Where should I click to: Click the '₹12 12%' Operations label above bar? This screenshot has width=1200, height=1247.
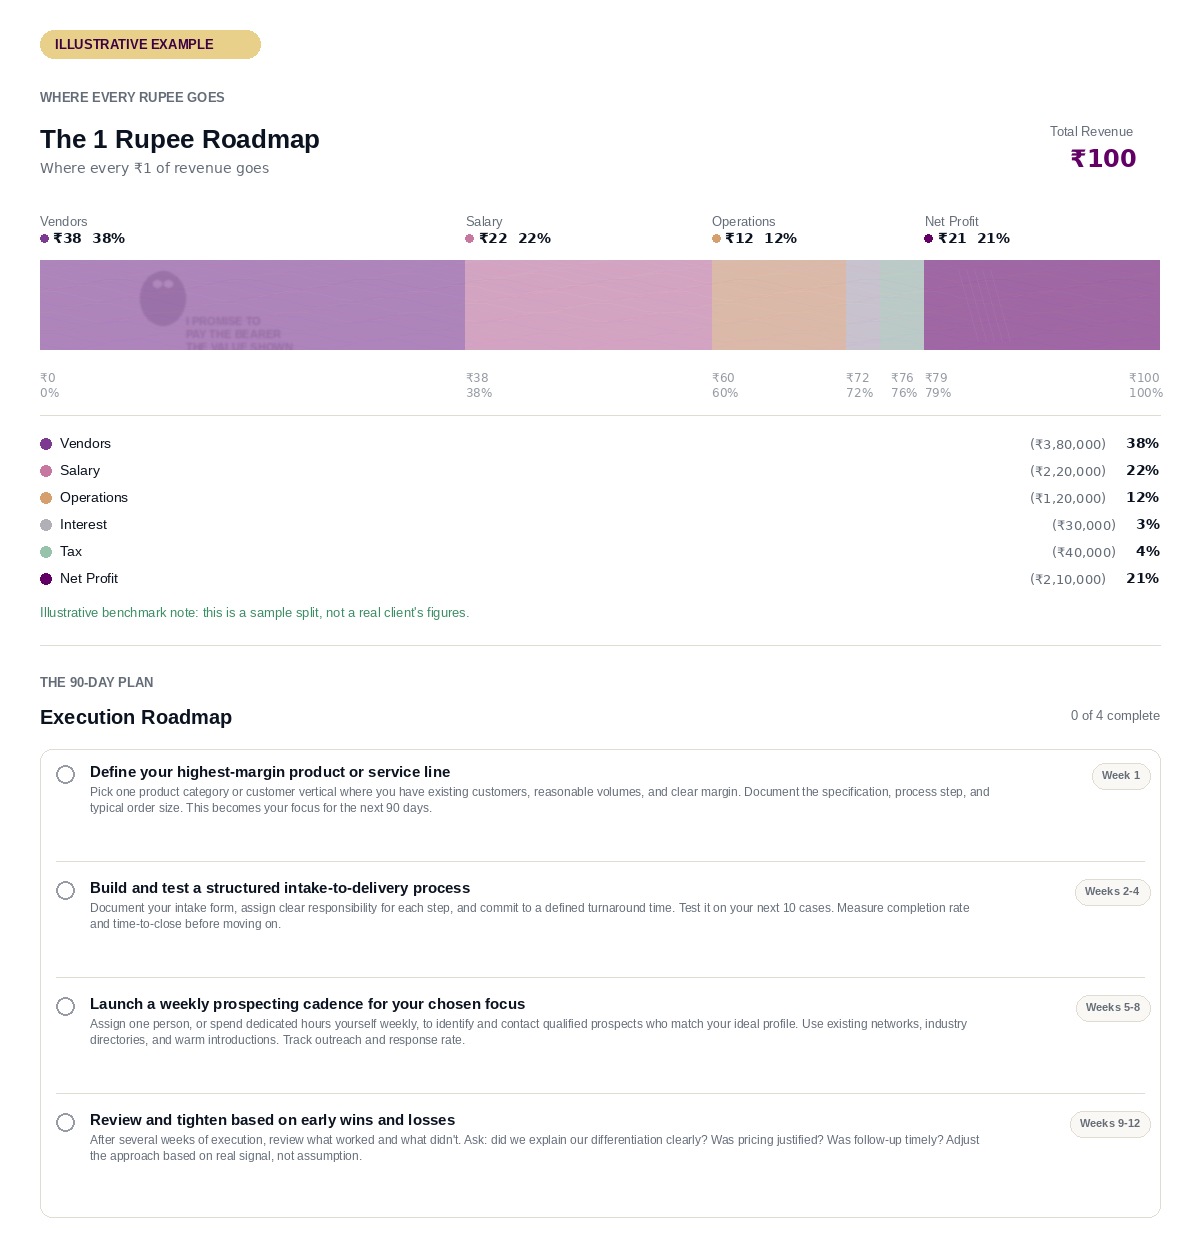click(x=755, y=238)
